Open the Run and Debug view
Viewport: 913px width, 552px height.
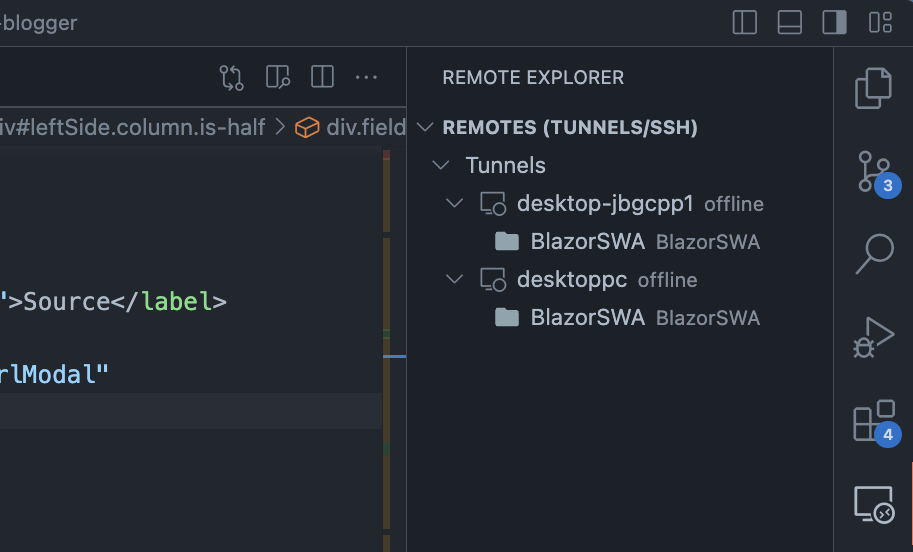click(x=873, y=337)
